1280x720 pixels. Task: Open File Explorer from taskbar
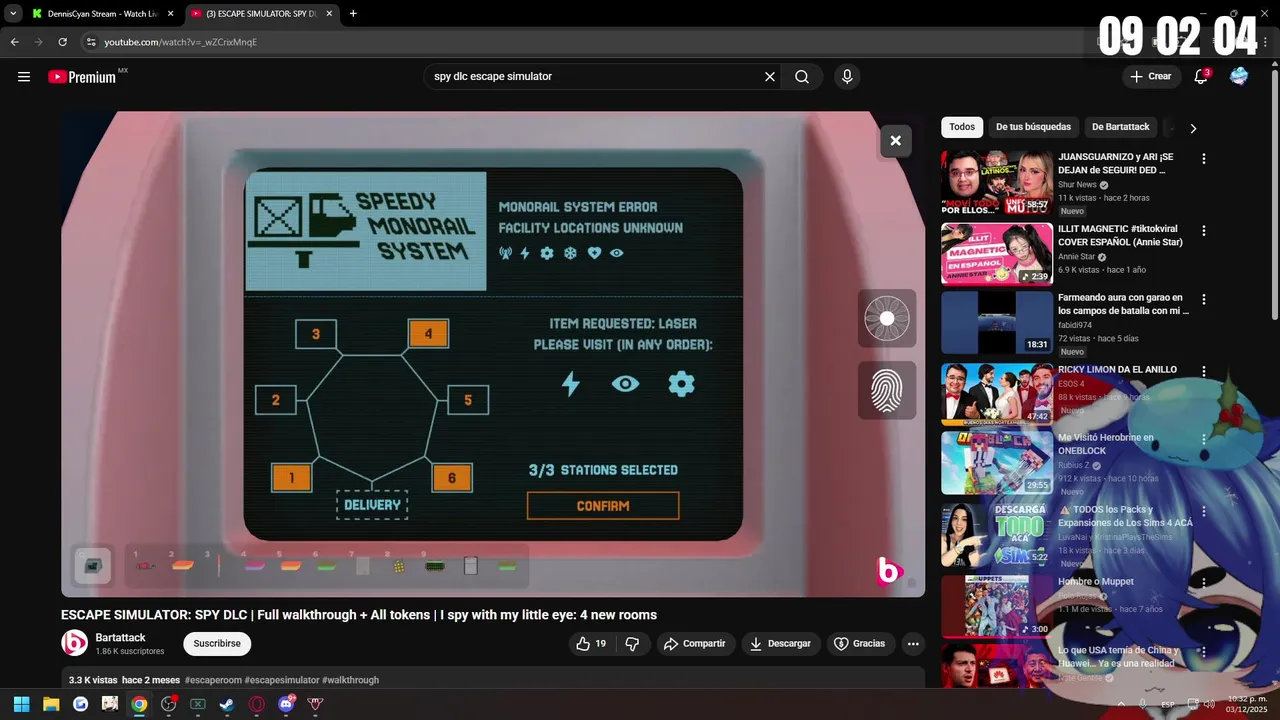(51, 704)
